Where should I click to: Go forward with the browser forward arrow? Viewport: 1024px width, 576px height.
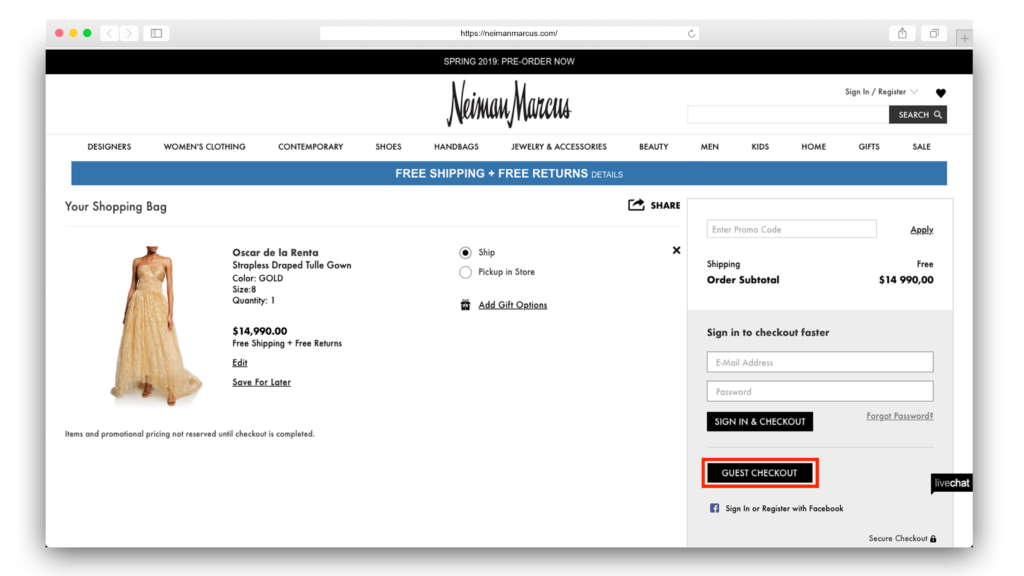click(x=129, y=33)
